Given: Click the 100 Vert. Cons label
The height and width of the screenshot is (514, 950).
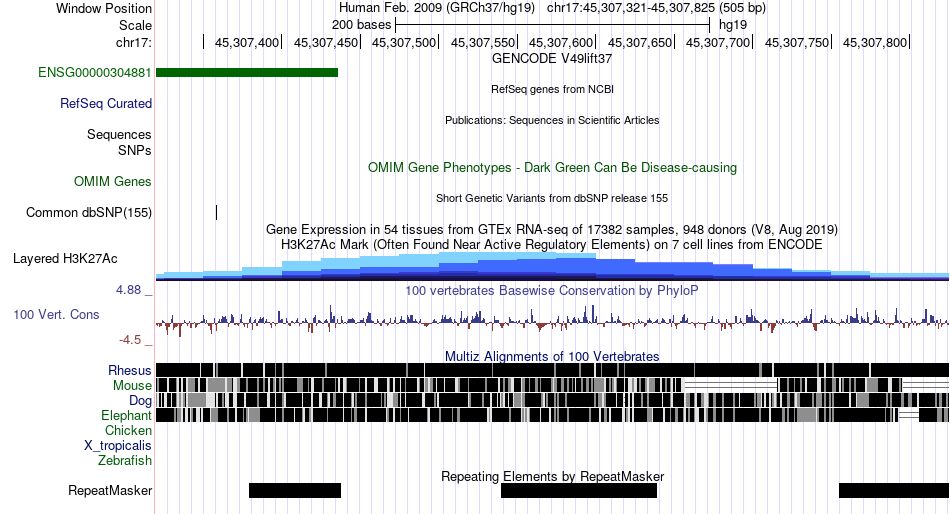Looking at the screenshot, I should pos(56,315).
